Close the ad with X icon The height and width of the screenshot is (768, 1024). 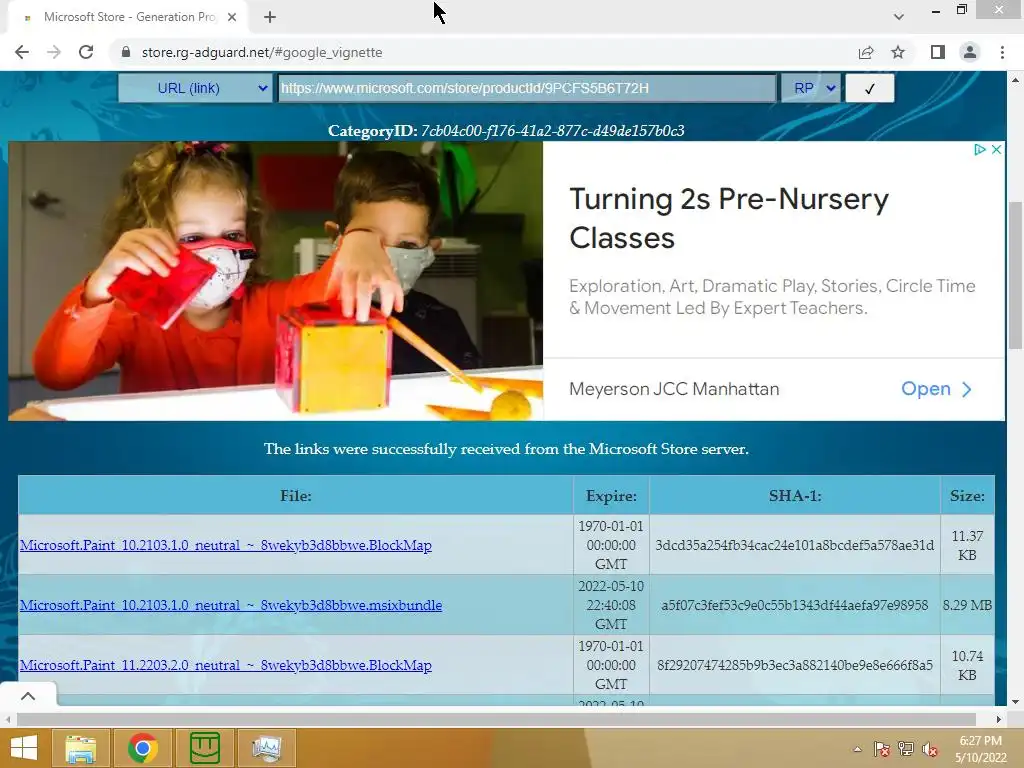pyautogui.click(x=996, y=150)
